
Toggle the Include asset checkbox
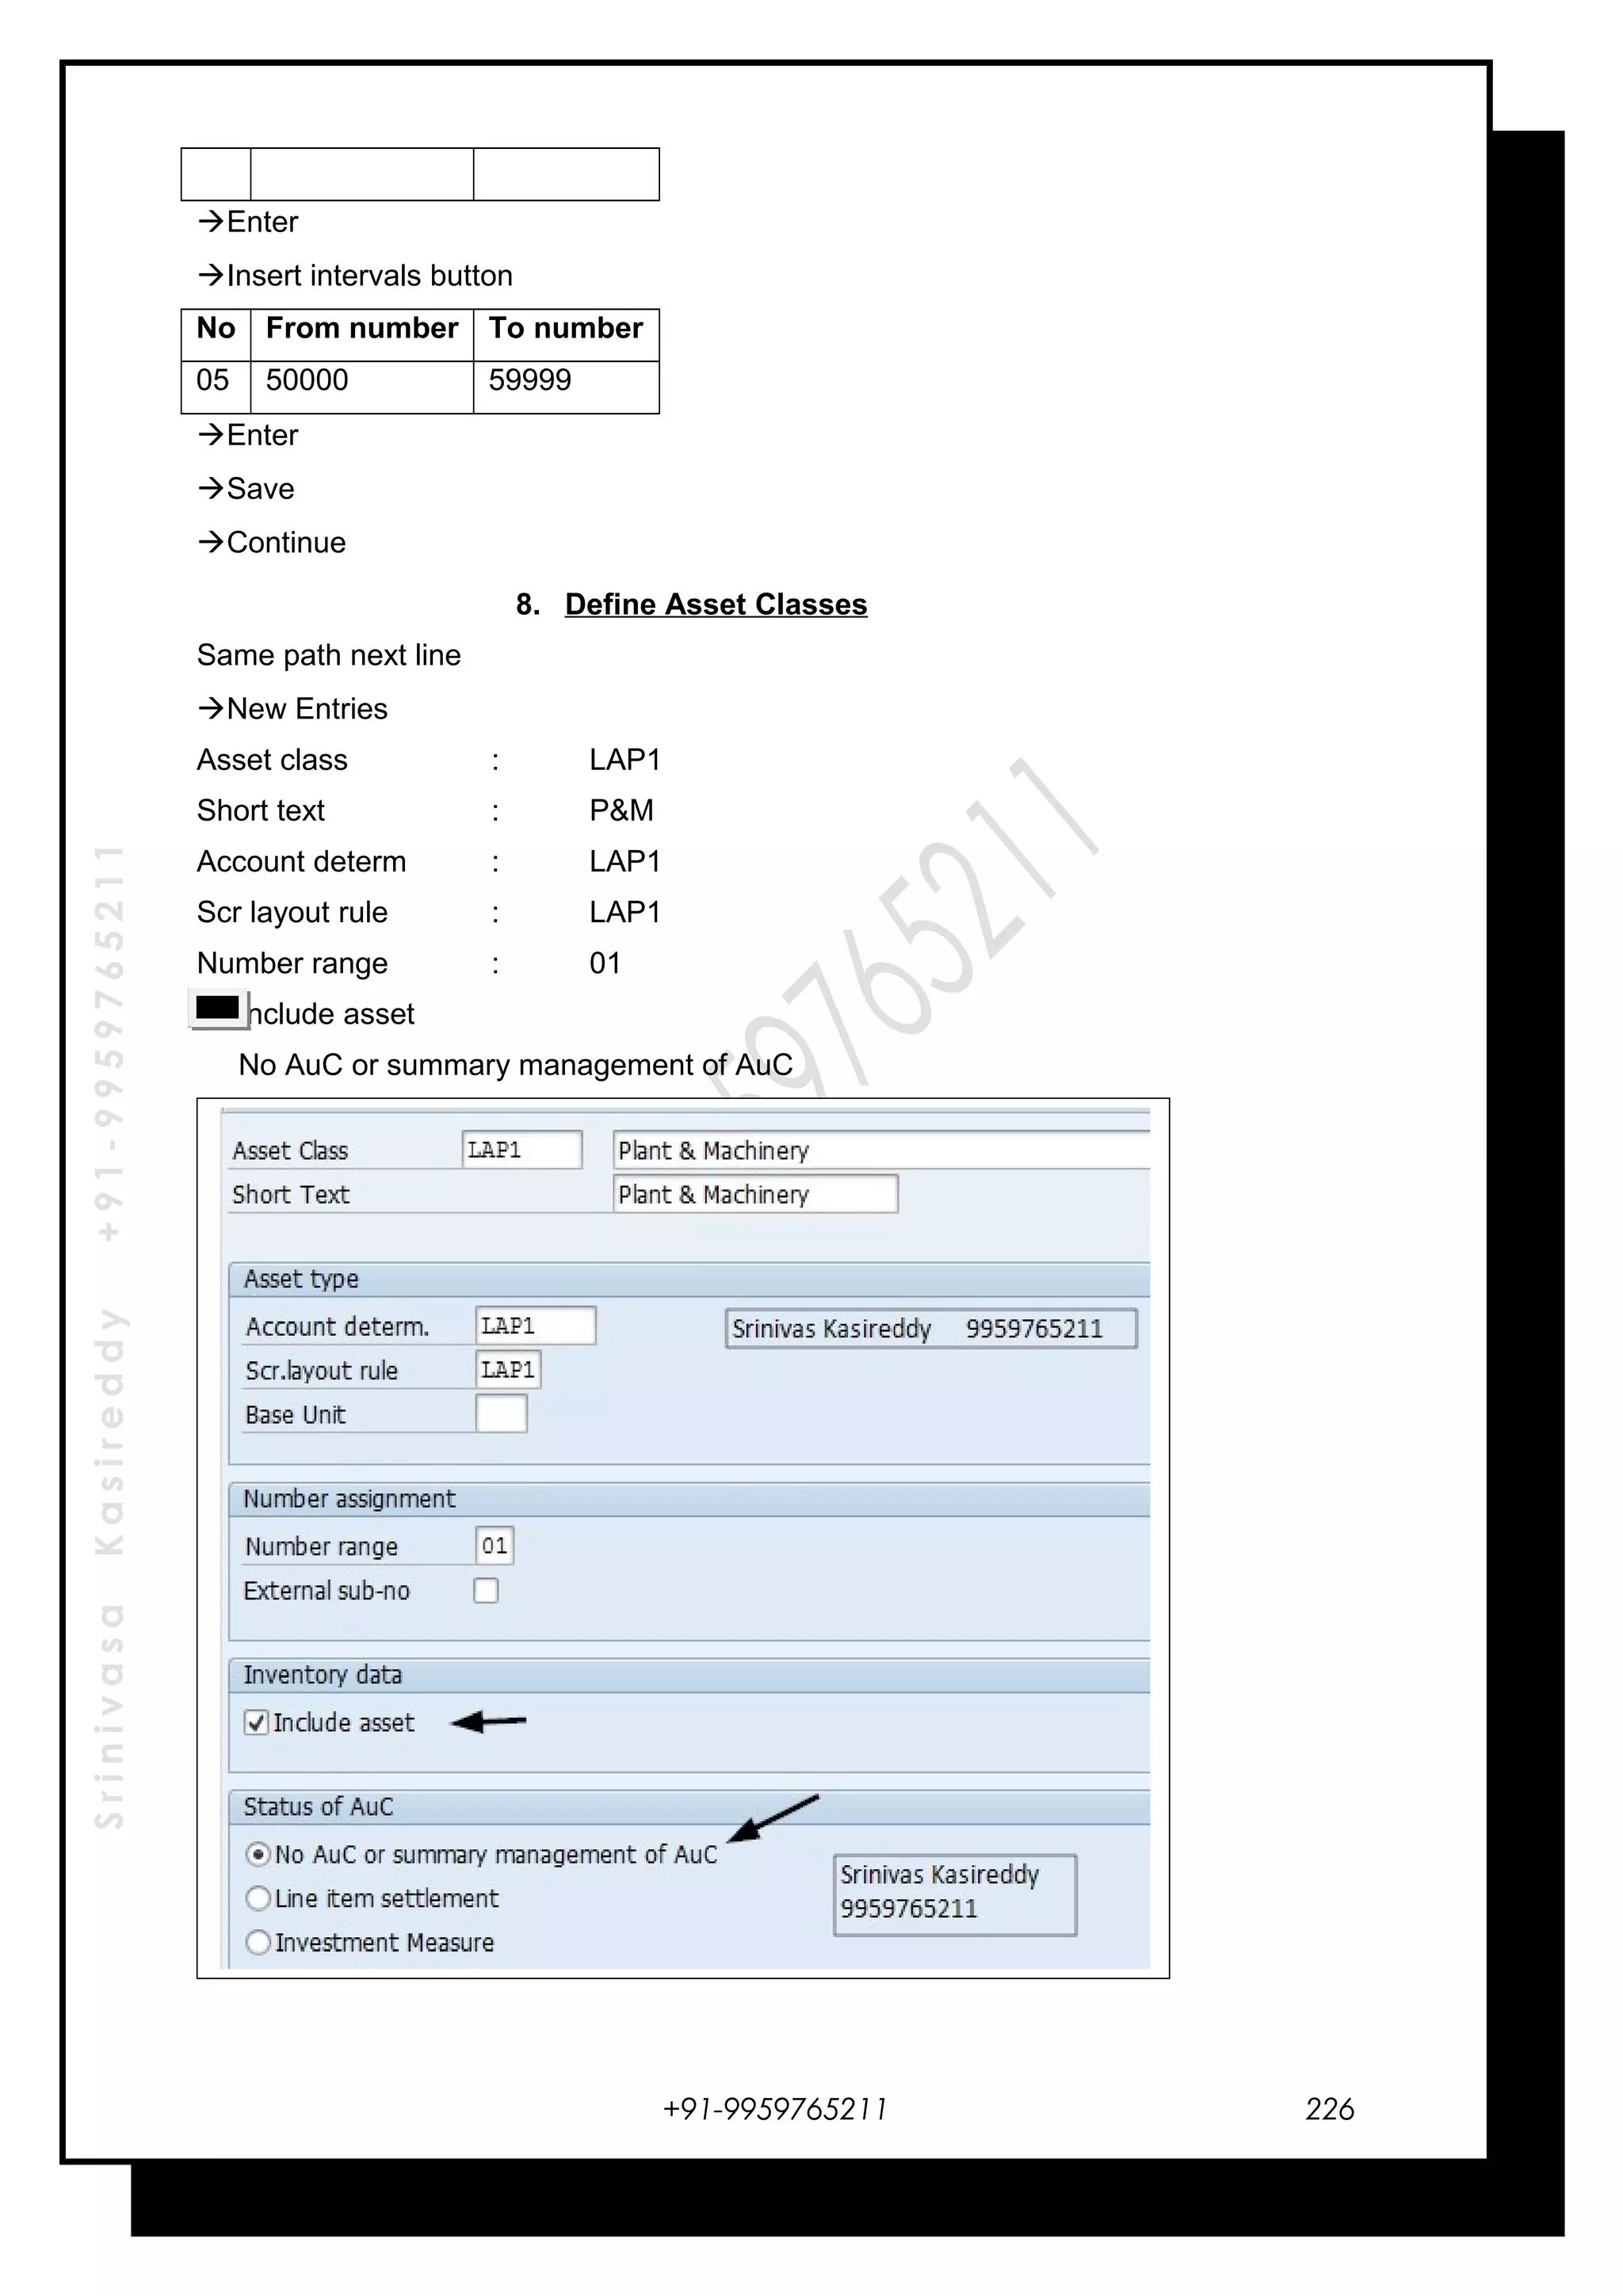pos(257,1722)
